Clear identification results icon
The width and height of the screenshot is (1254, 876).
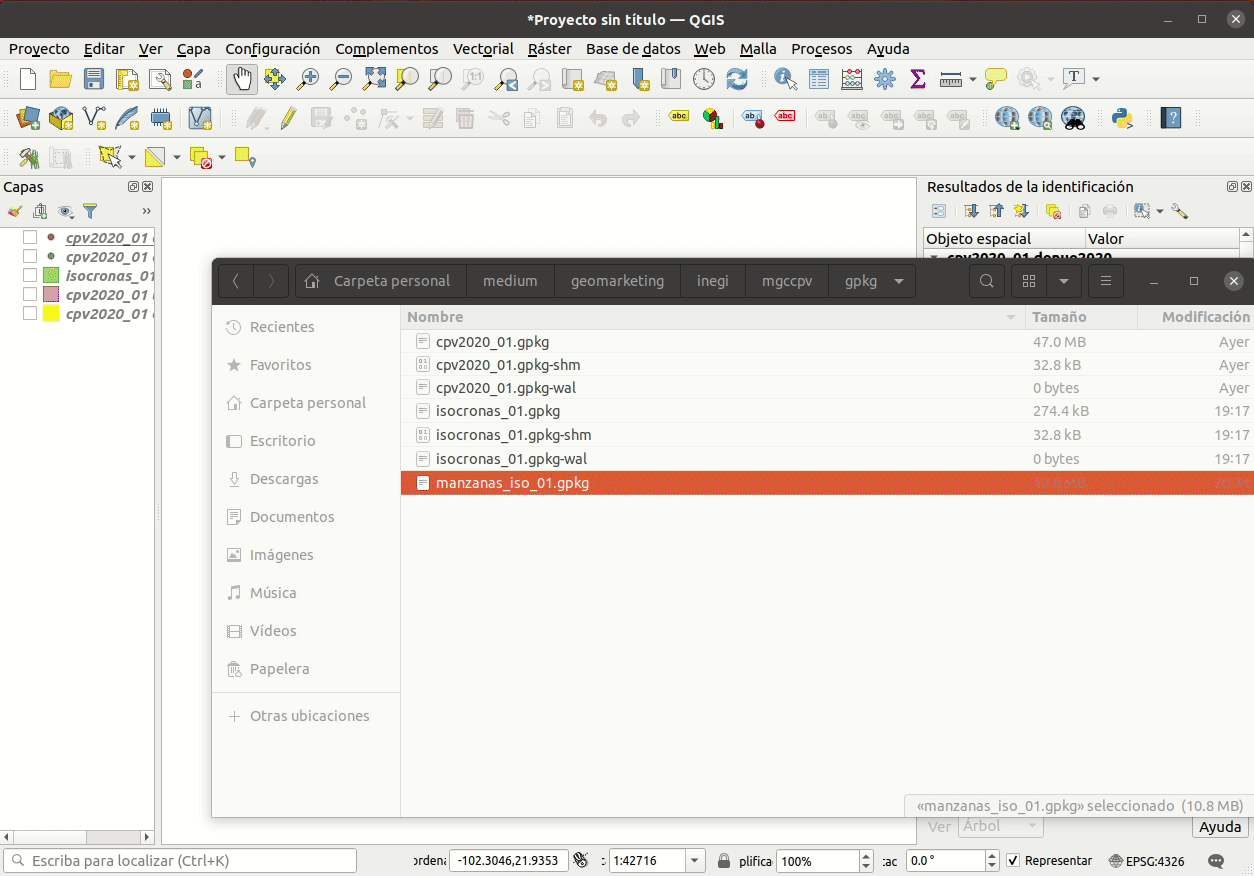pyautogui.click(x=1052, y=211)
